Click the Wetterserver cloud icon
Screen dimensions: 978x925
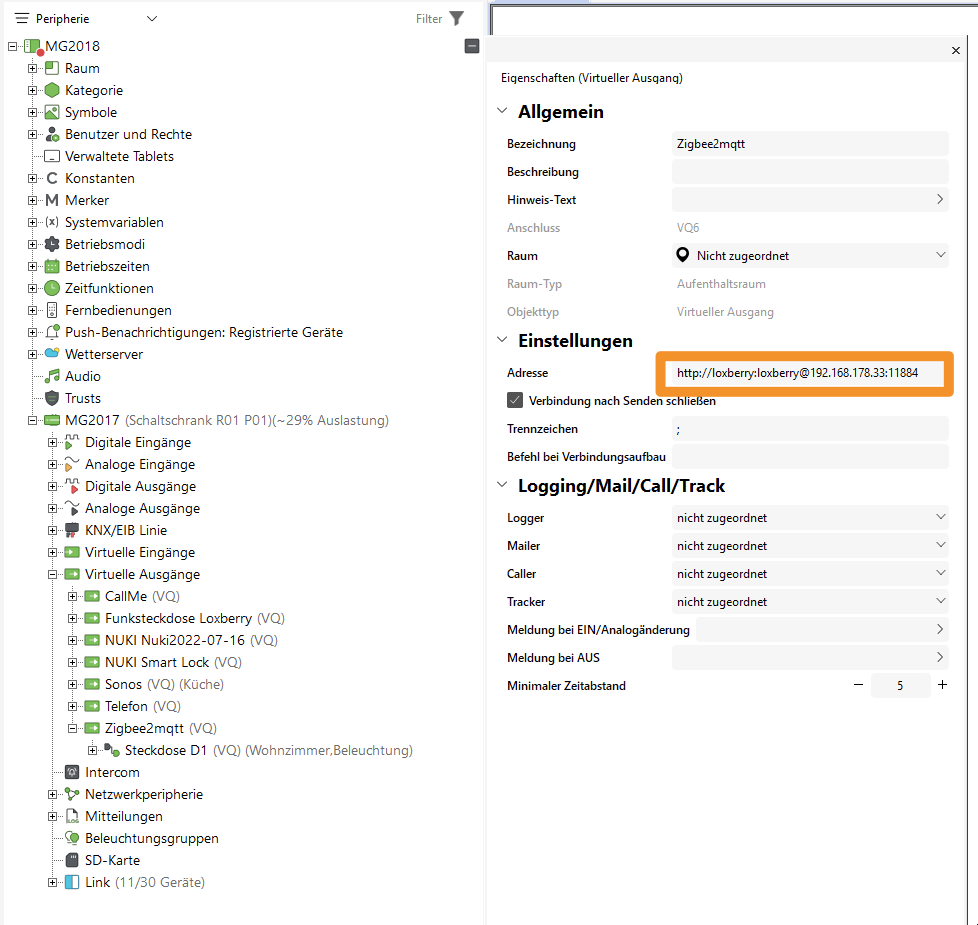[x=52, y=354]
